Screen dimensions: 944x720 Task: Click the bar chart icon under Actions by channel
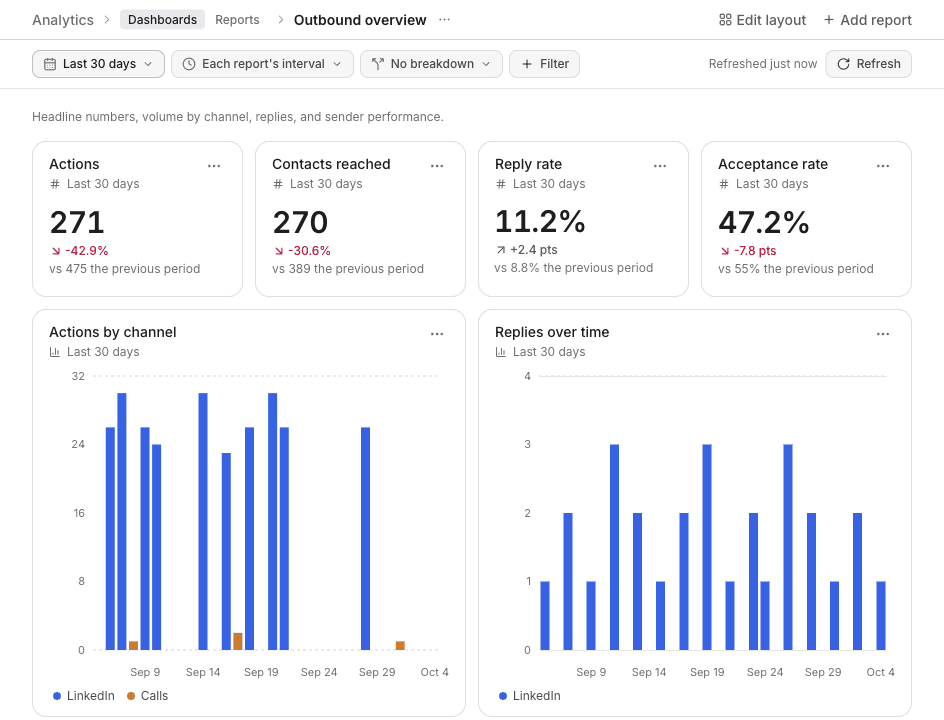(x=55, y=352)
